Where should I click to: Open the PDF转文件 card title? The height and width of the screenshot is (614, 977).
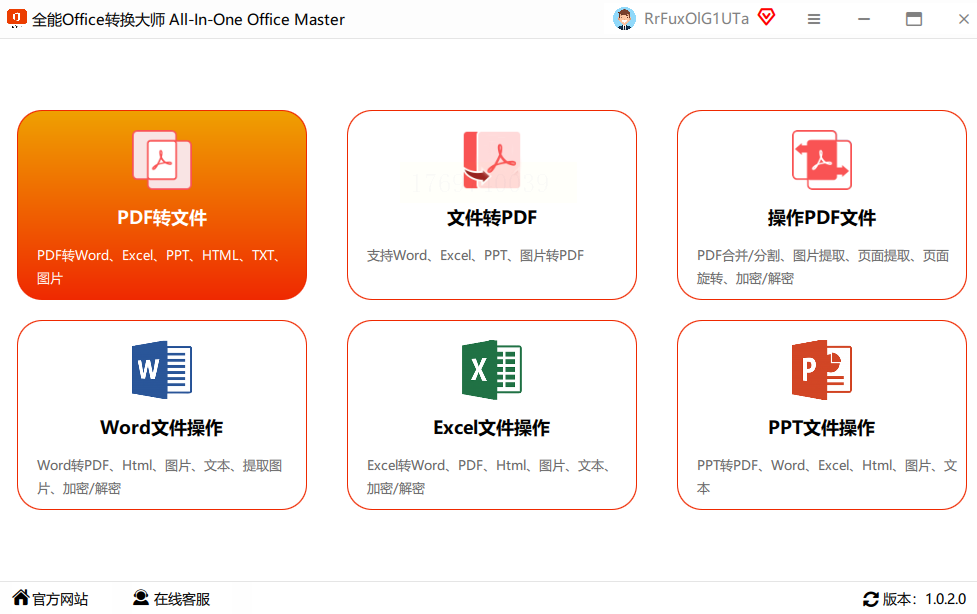click(x=162, y=218)
